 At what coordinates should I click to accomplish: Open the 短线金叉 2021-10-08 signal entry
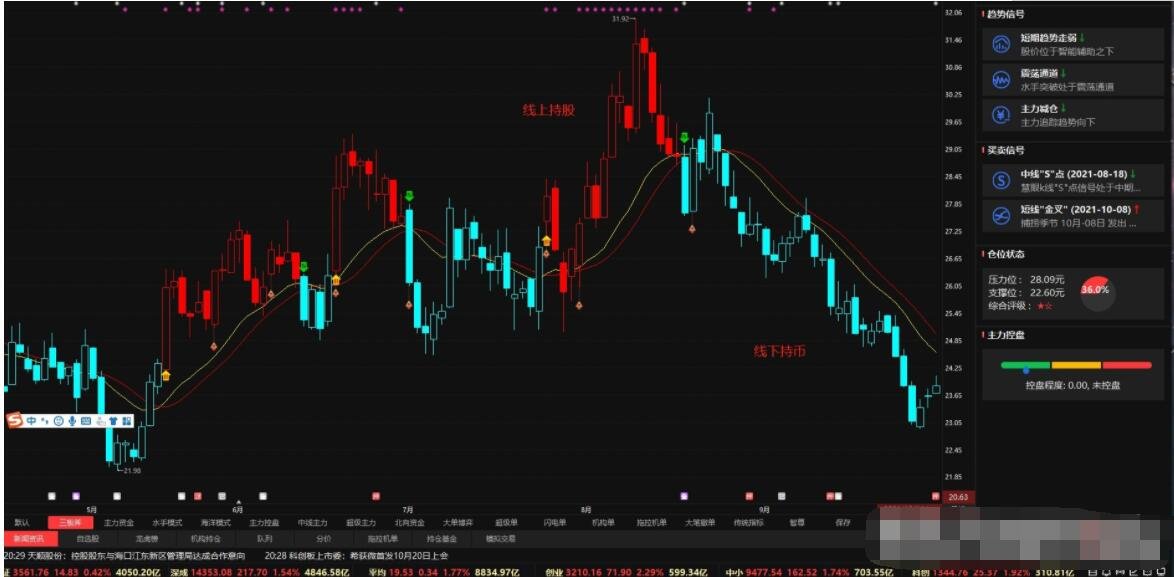(x=1073, y=216)
